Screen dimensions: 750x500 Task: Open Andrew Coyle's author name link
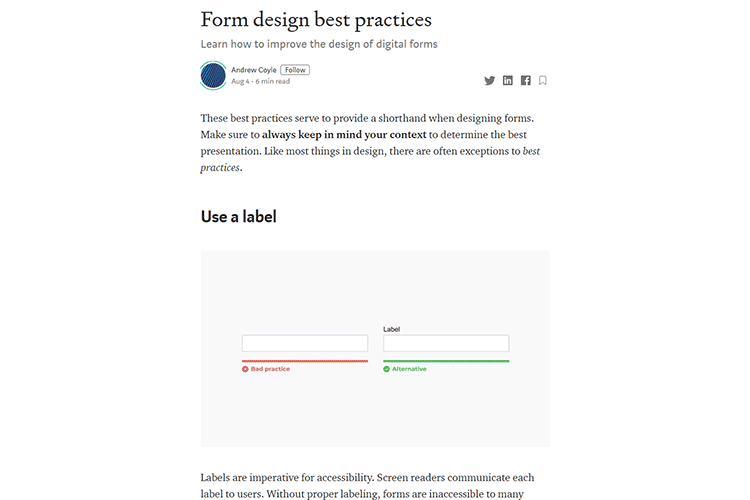point(254,70)
